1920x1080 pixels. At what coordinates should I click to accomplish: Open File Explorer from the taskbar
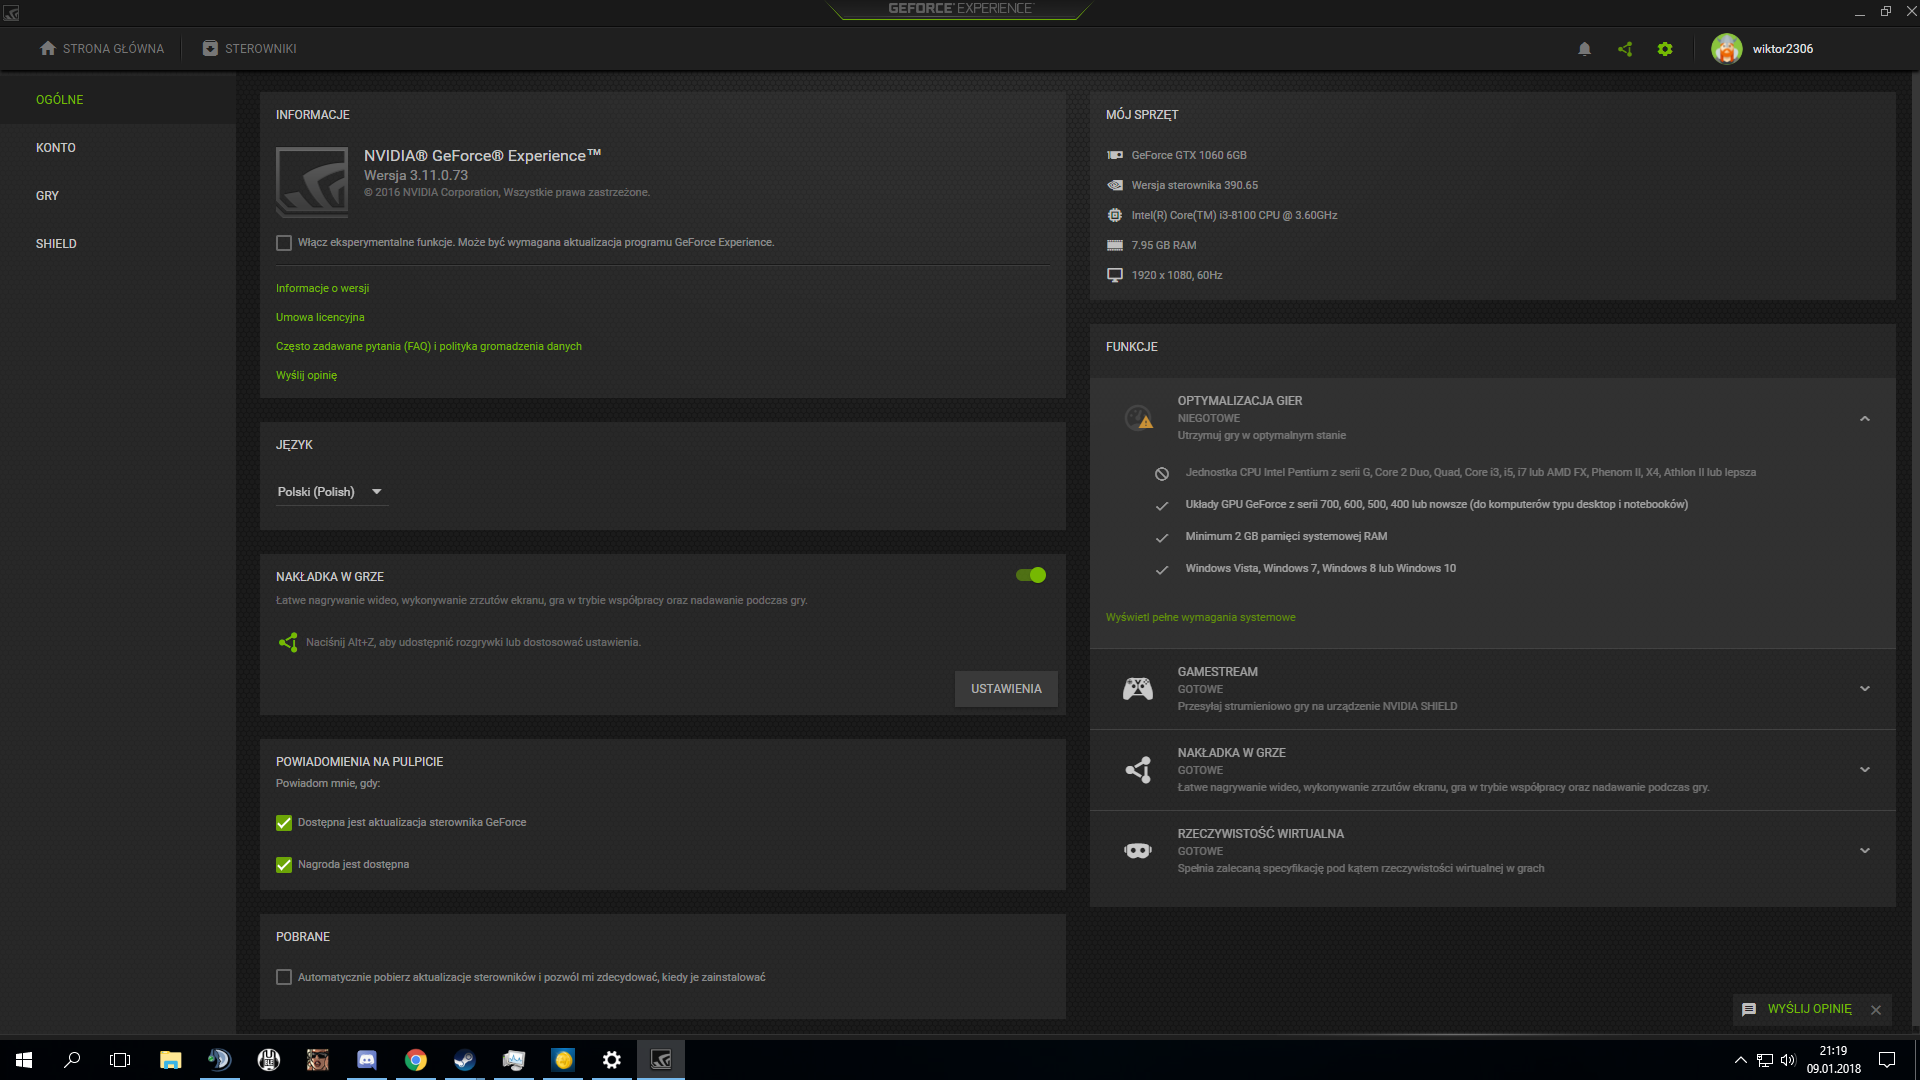tap(170, 1060)
